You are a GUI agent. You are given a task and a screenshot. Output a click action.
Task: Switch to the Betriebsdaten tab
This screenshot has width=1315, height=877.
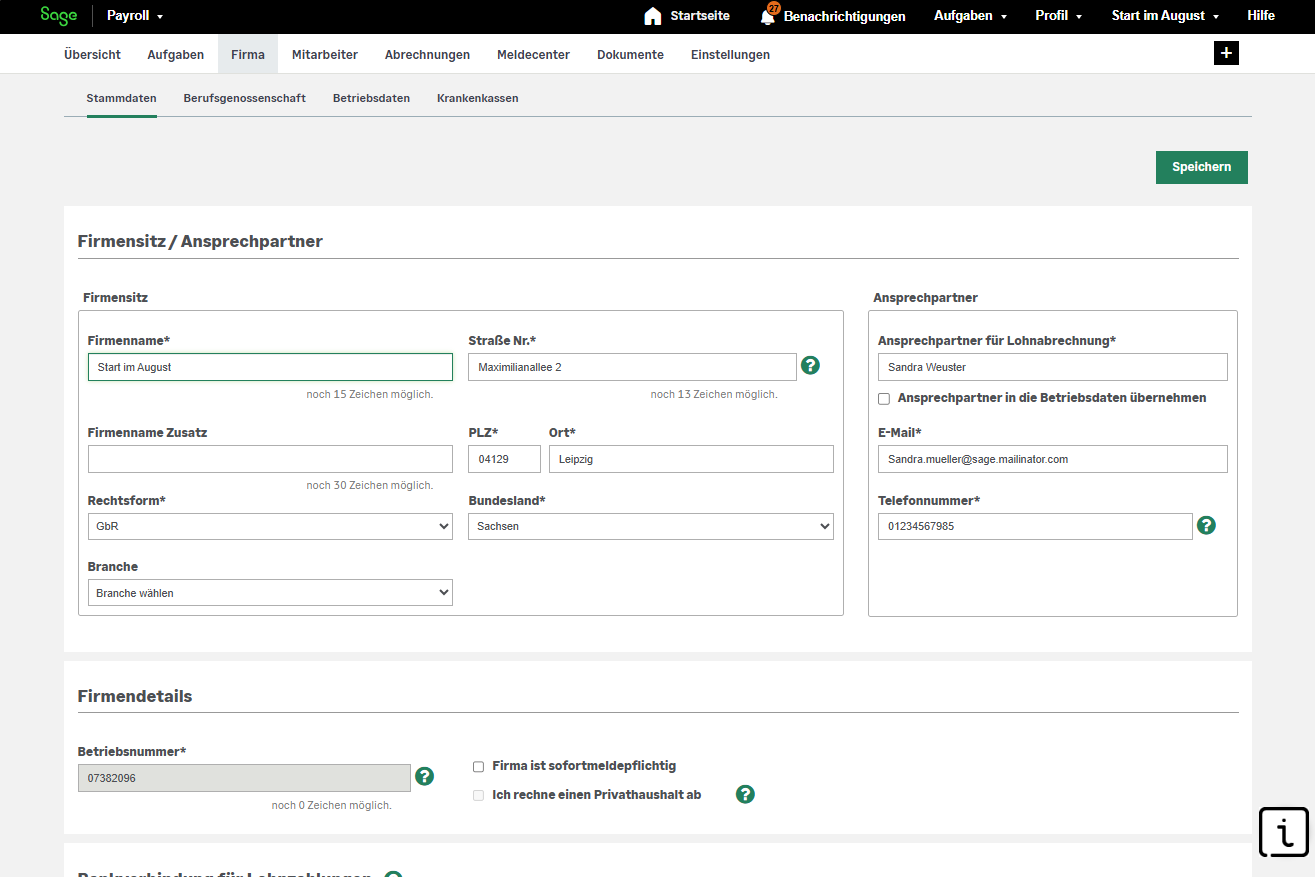tap(371, 98)
